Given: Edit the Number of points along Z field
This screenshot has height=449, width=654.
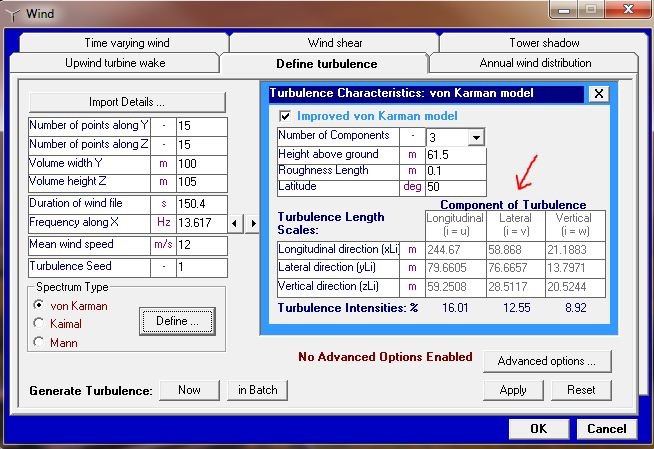Looking at the screenshot, I should 202,145.
